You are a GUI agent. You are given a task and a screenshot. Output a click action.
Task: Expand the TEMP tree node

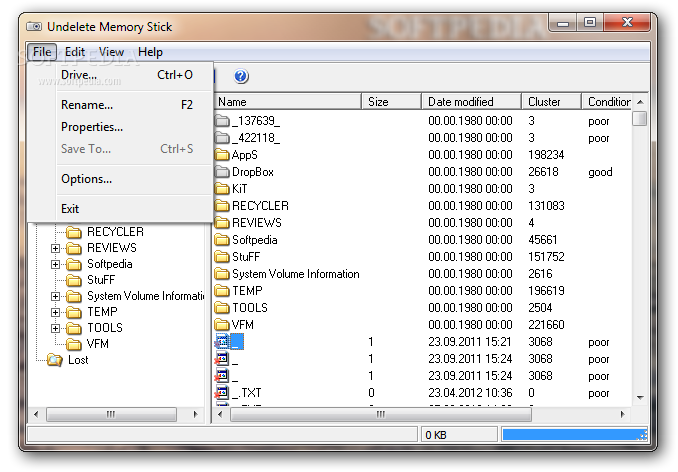click(x=55, y=313)
